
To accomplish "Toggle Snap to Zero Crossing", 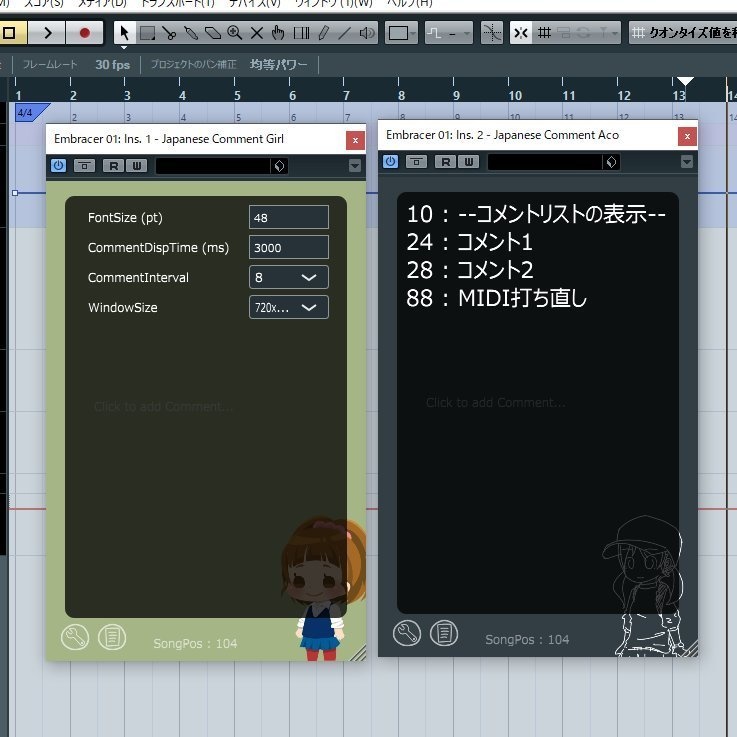I will (x=492, y=33).
